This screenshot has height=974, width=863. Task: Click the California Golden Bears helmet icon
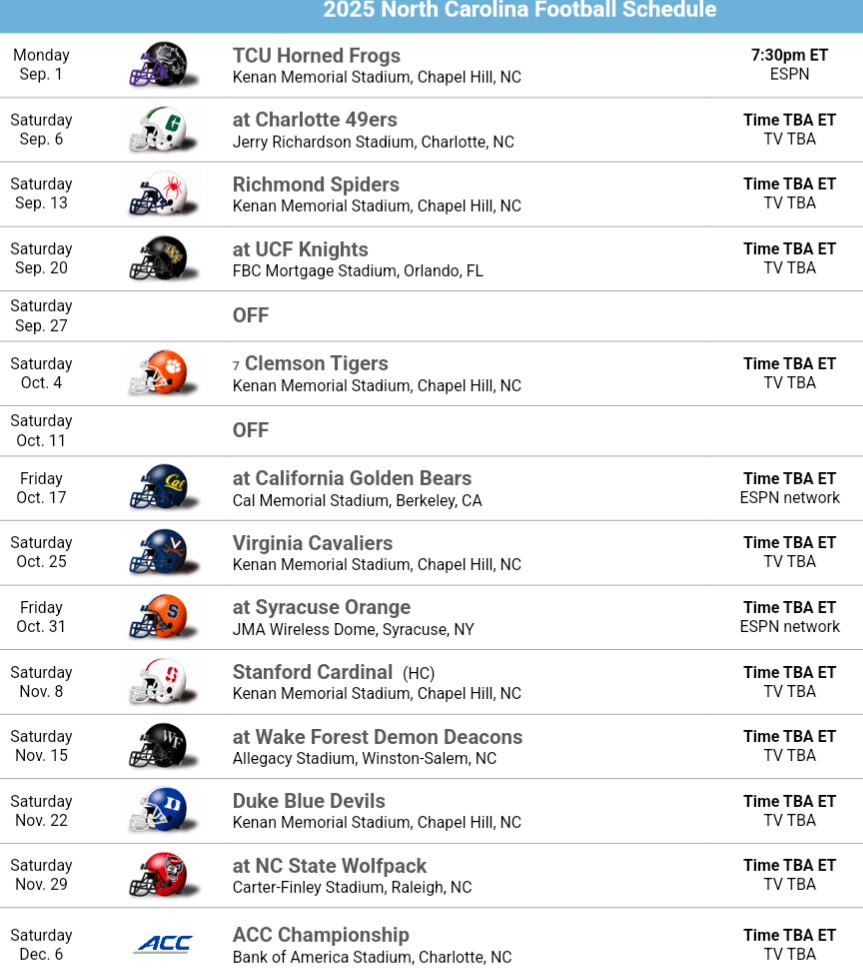point(158,488)
